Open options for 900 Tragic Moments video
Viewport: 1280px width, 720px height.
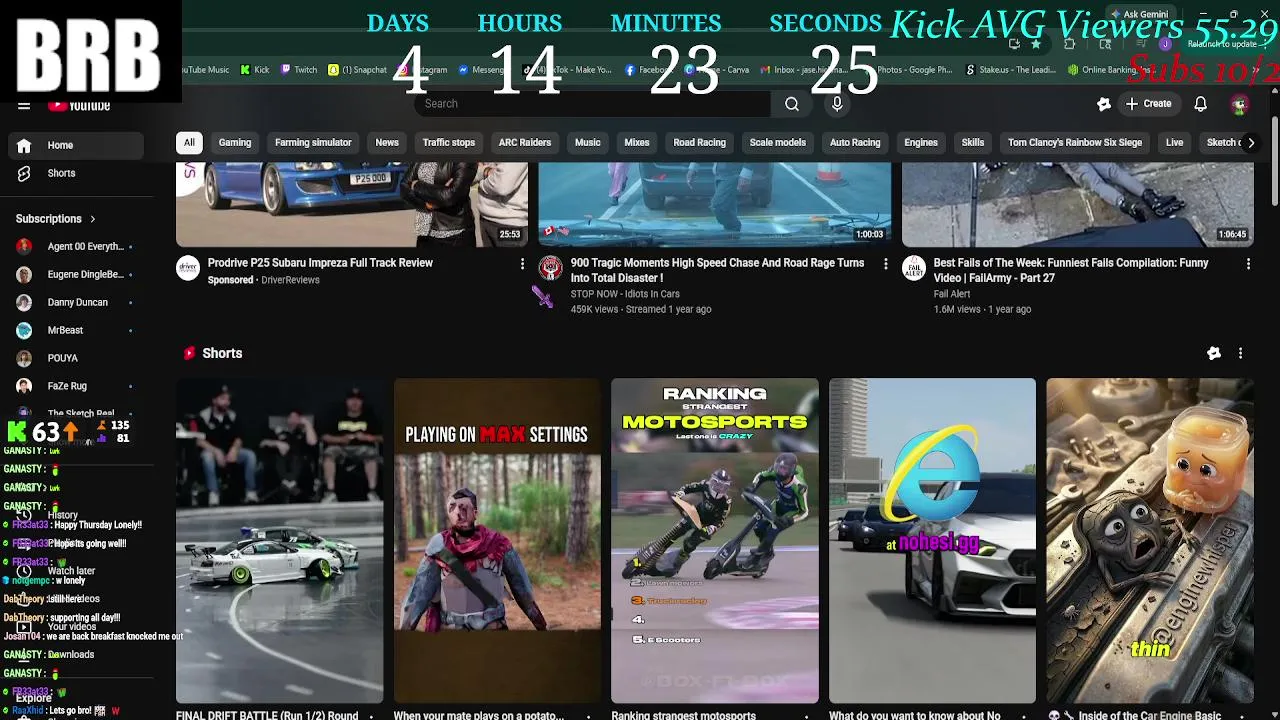tap(885, 264)
